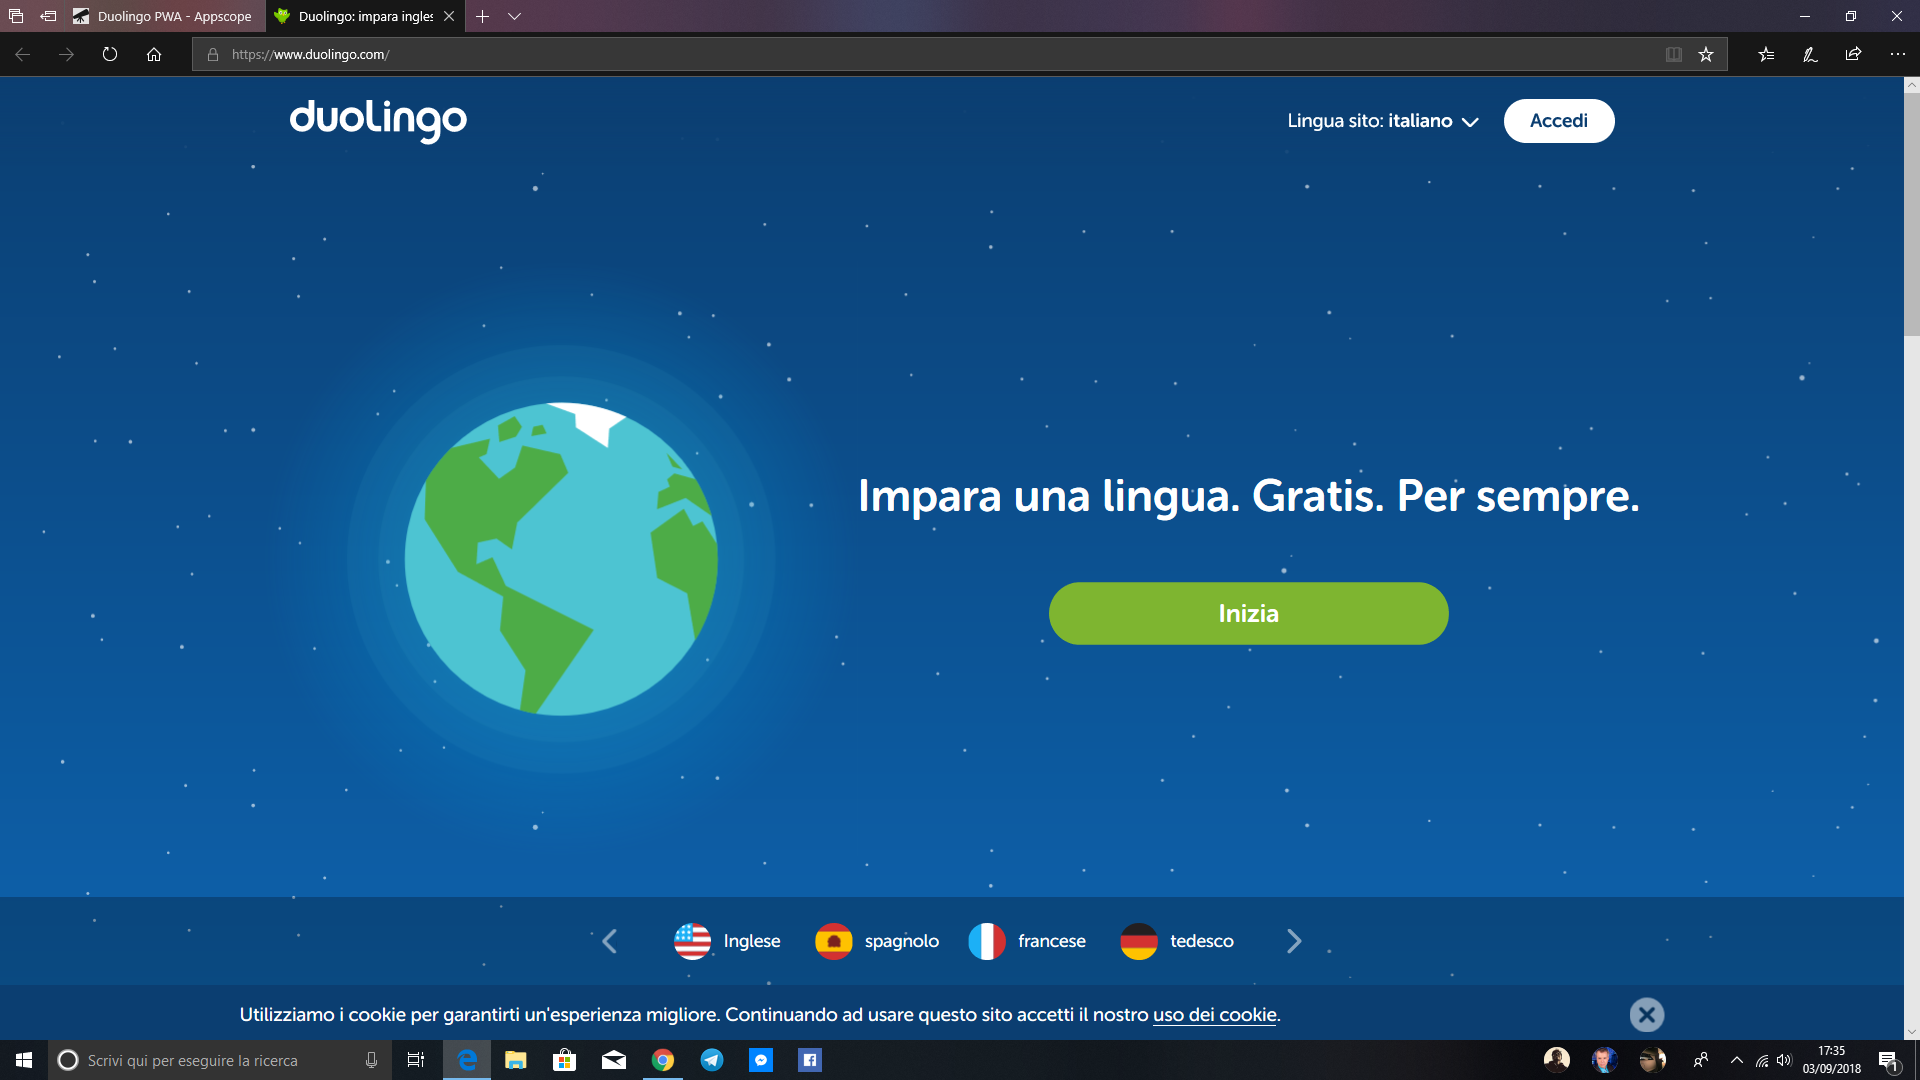Click the Accedi login button
Screen dimensions: 1920x1080
(x=1559, y=121)
